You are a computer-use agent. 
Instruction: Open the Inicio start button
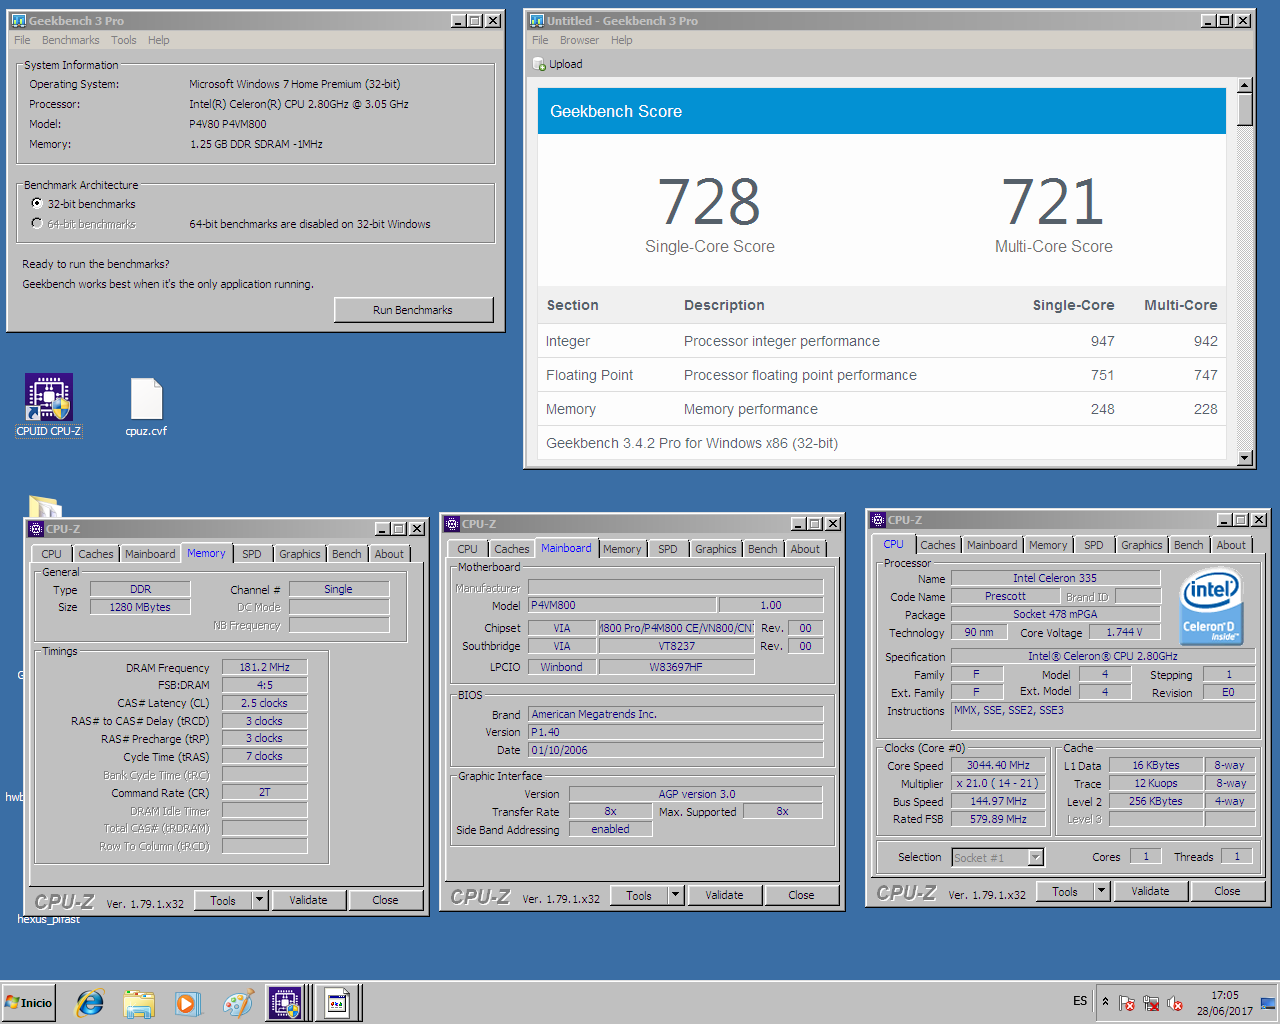pos(29,1003)
